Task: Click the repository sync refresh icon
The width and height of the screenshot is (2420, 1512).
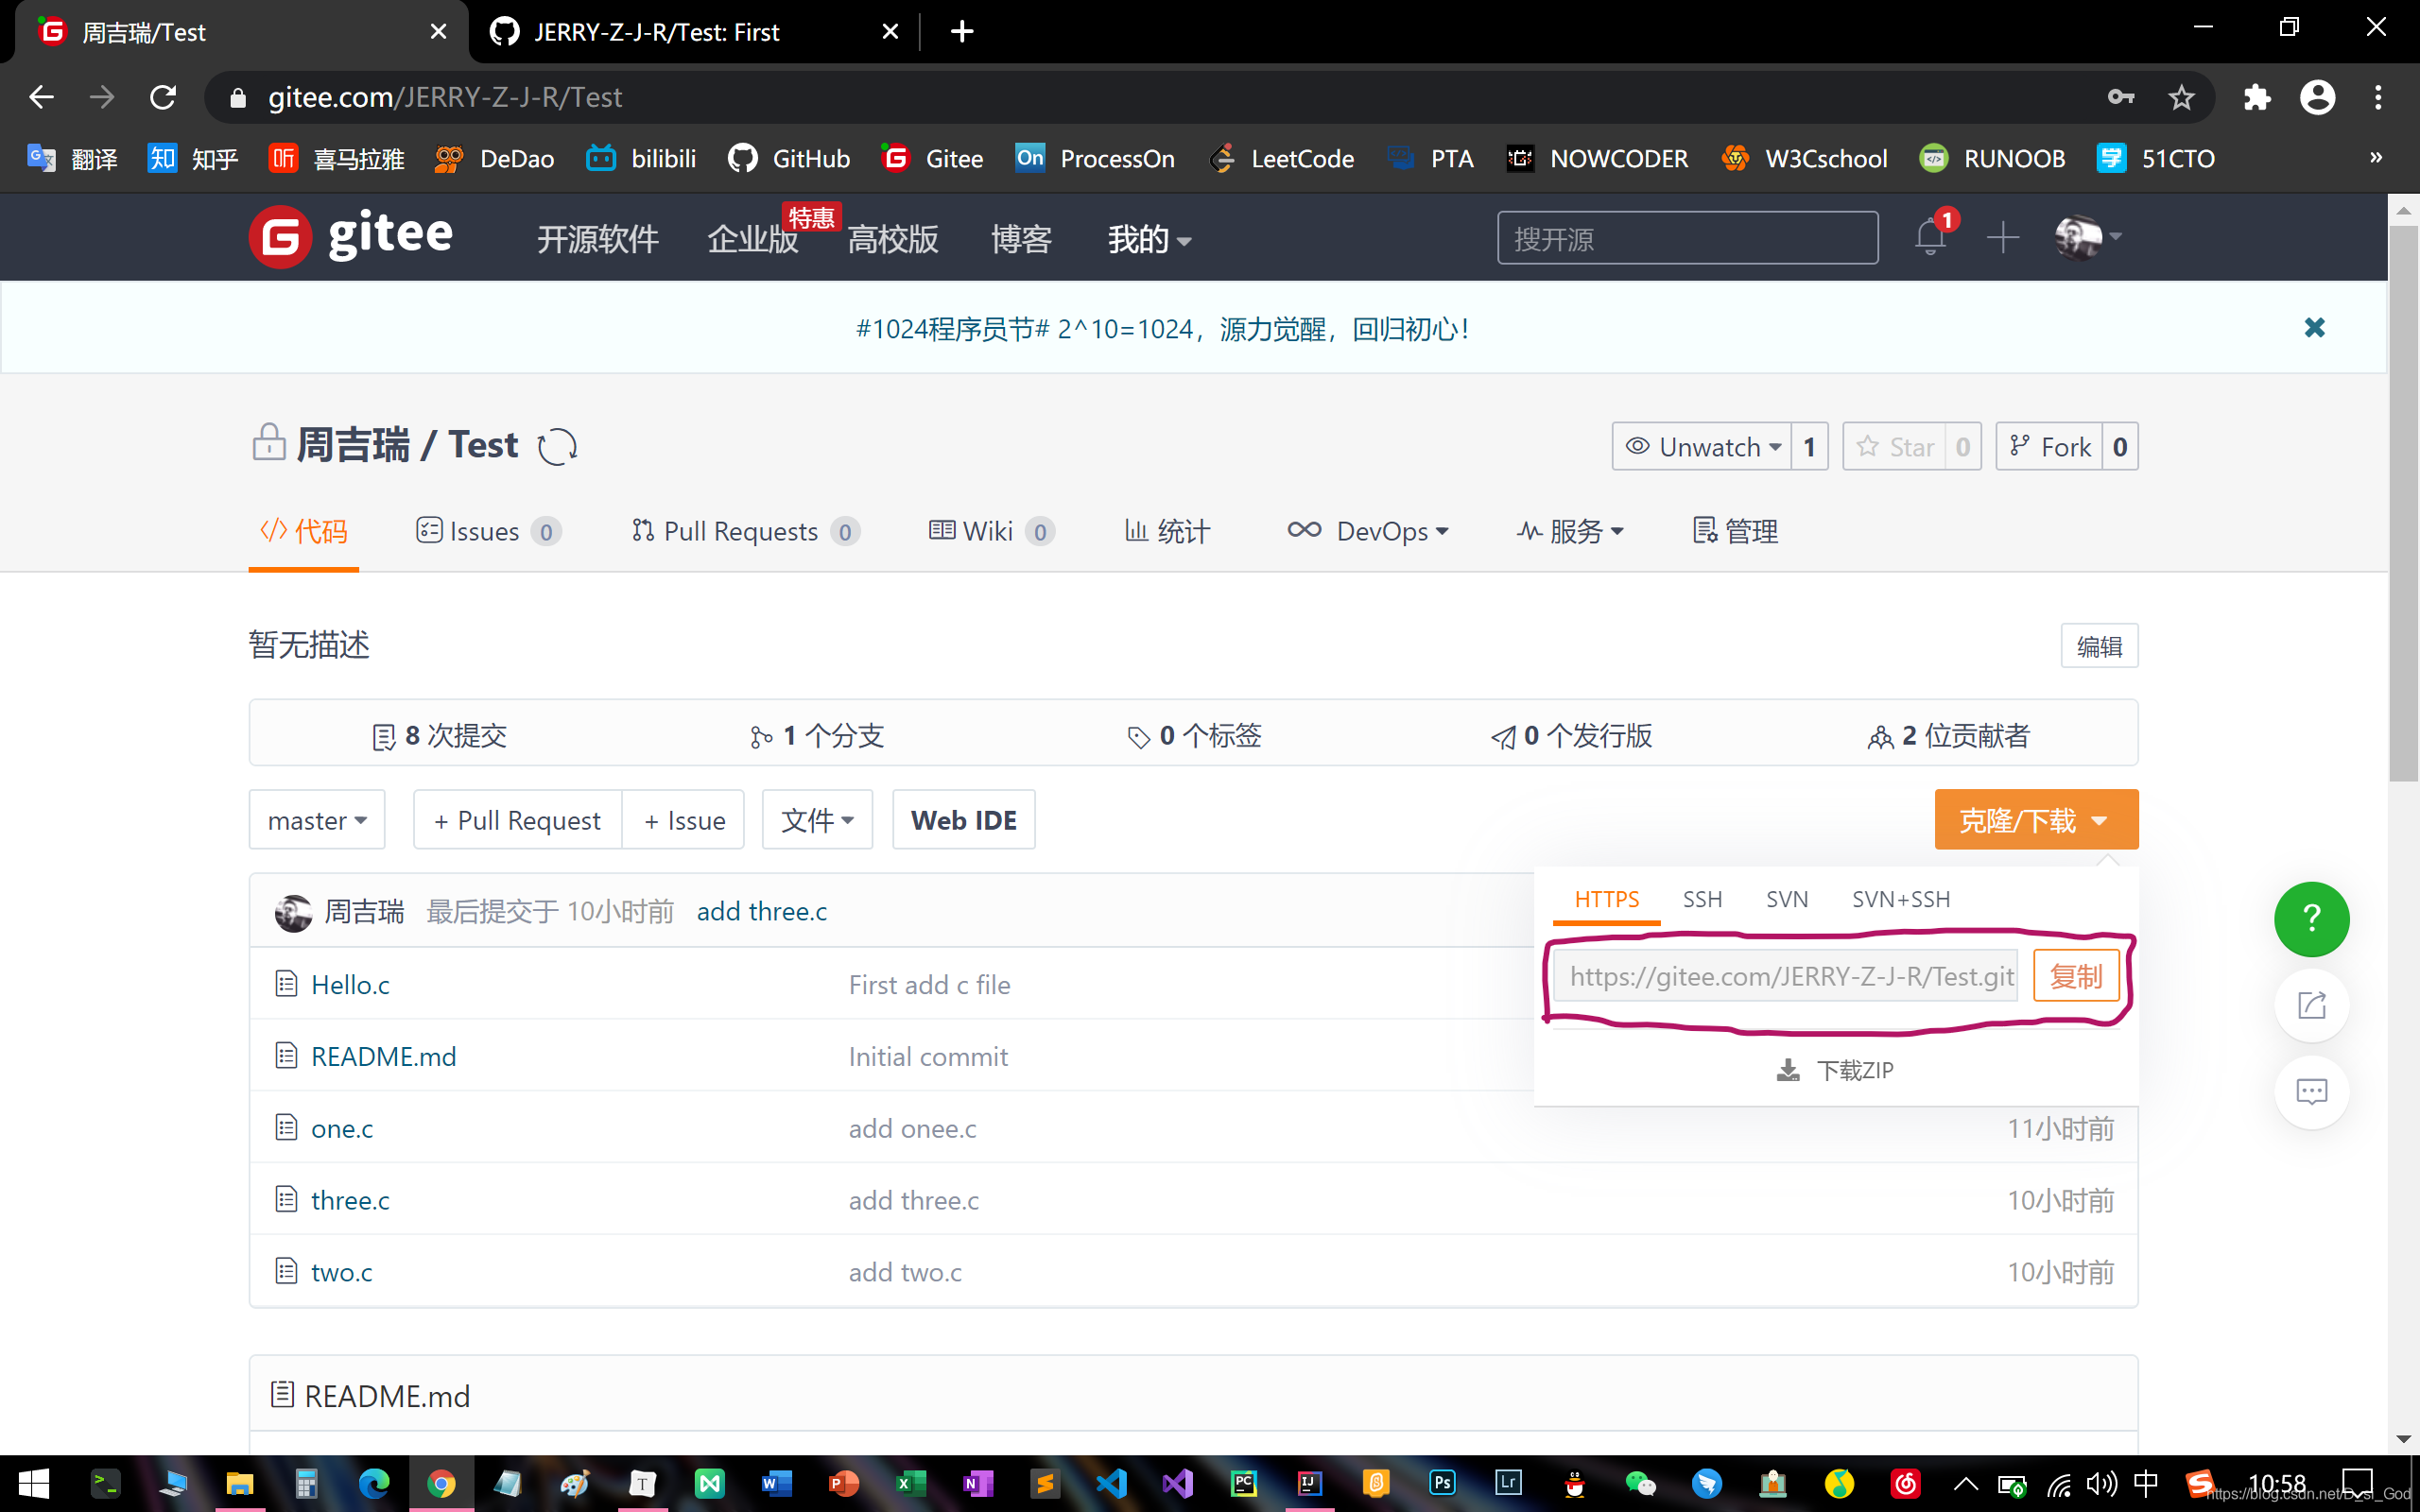Action: click(557, 446)
